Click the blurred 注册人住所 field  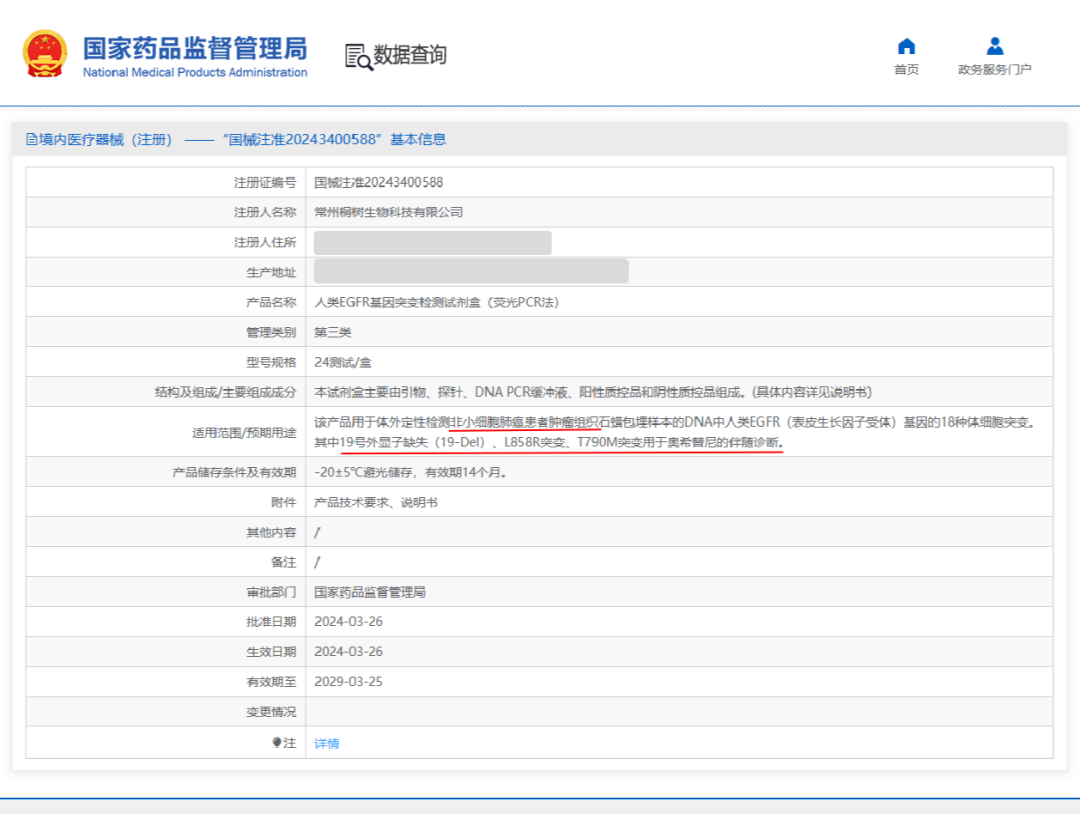432,242
